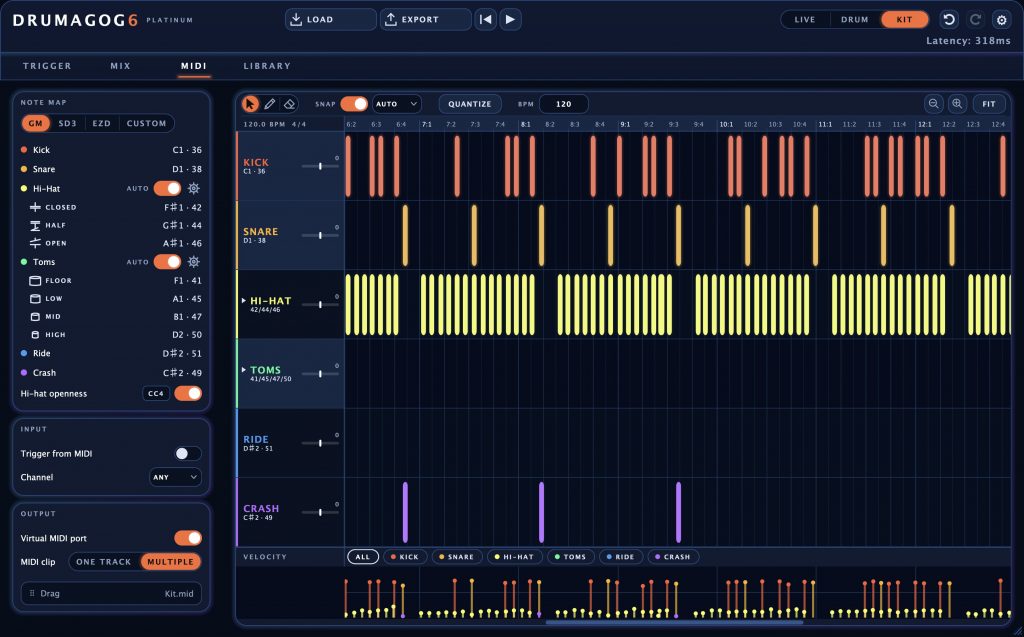
Task: Select MULTIPLE MIDI clip mode
Action: 170,561
